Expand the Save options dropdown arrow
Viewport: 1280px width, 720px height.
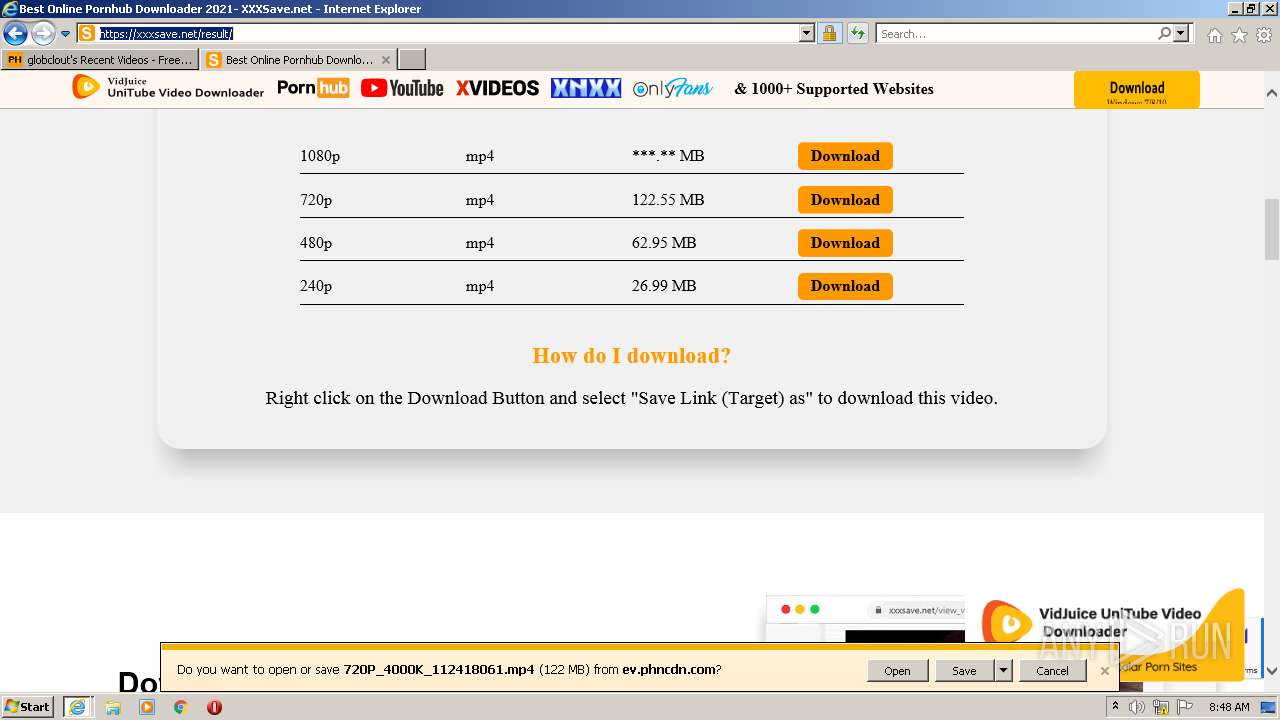click(1003, 671)
